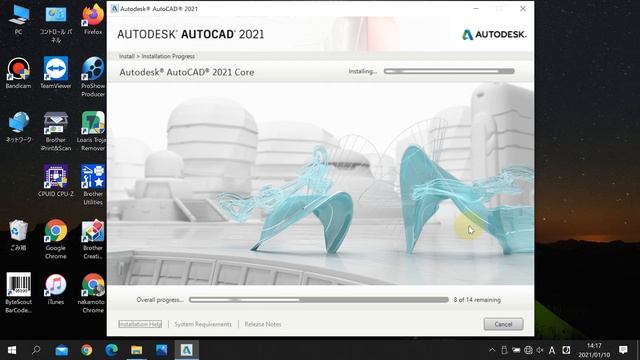Image resolution: width=640 pixels, height=360 pixels.
Task: Click the Overall progress bar
Action: tap(319, 300)
